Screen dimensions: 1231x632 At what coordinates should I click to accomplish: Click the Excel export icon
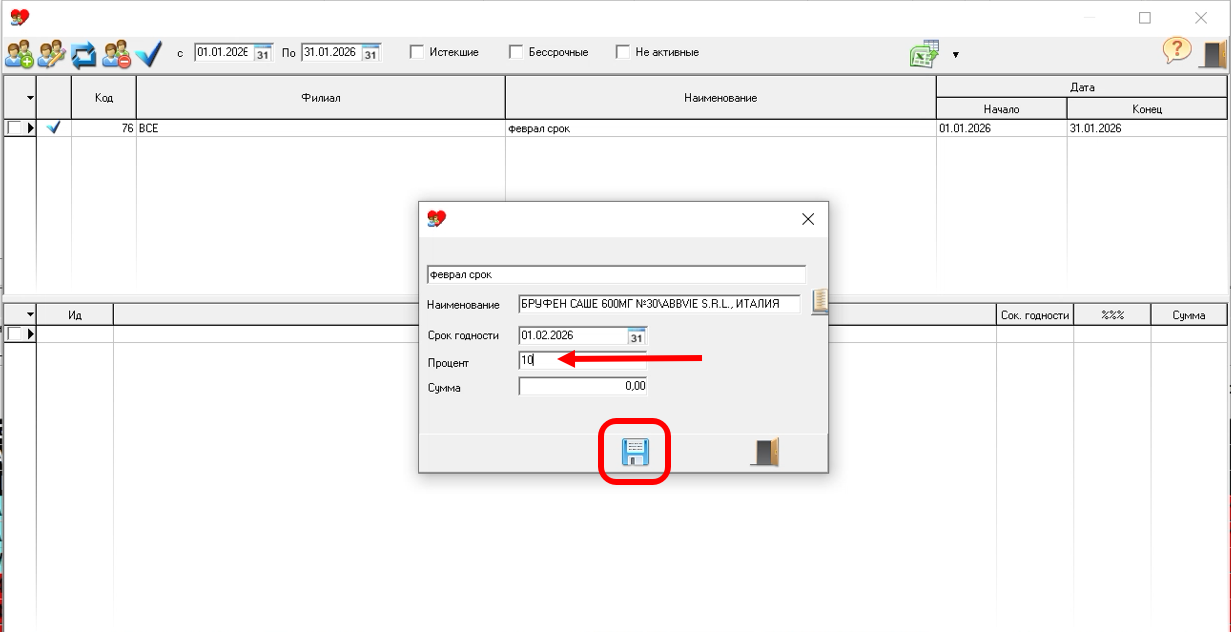pos(924,54)
